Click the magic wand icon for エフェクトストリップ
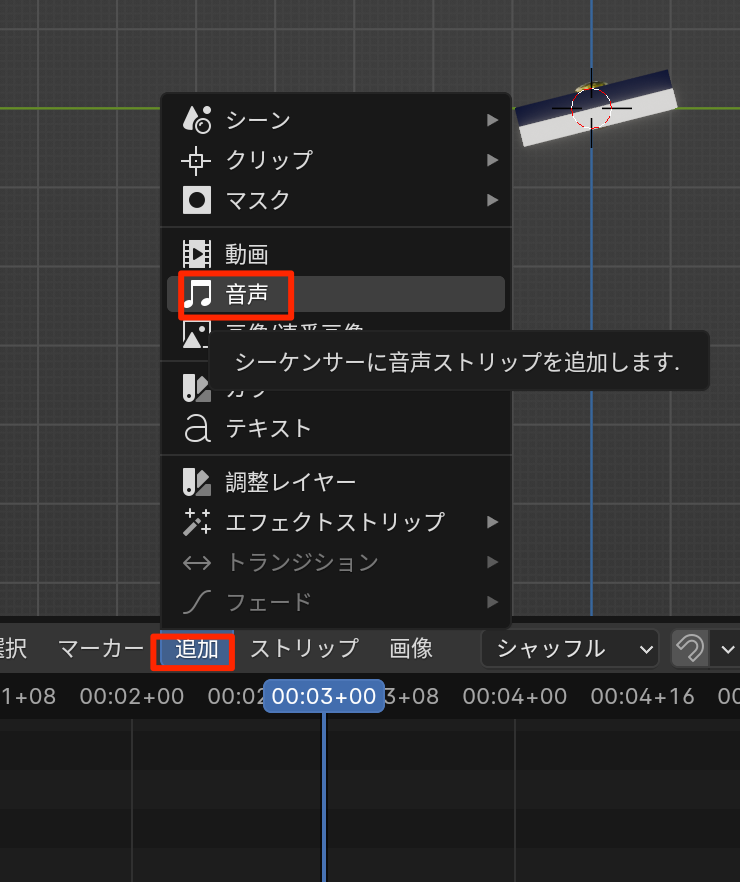 (x=197, y=522)
